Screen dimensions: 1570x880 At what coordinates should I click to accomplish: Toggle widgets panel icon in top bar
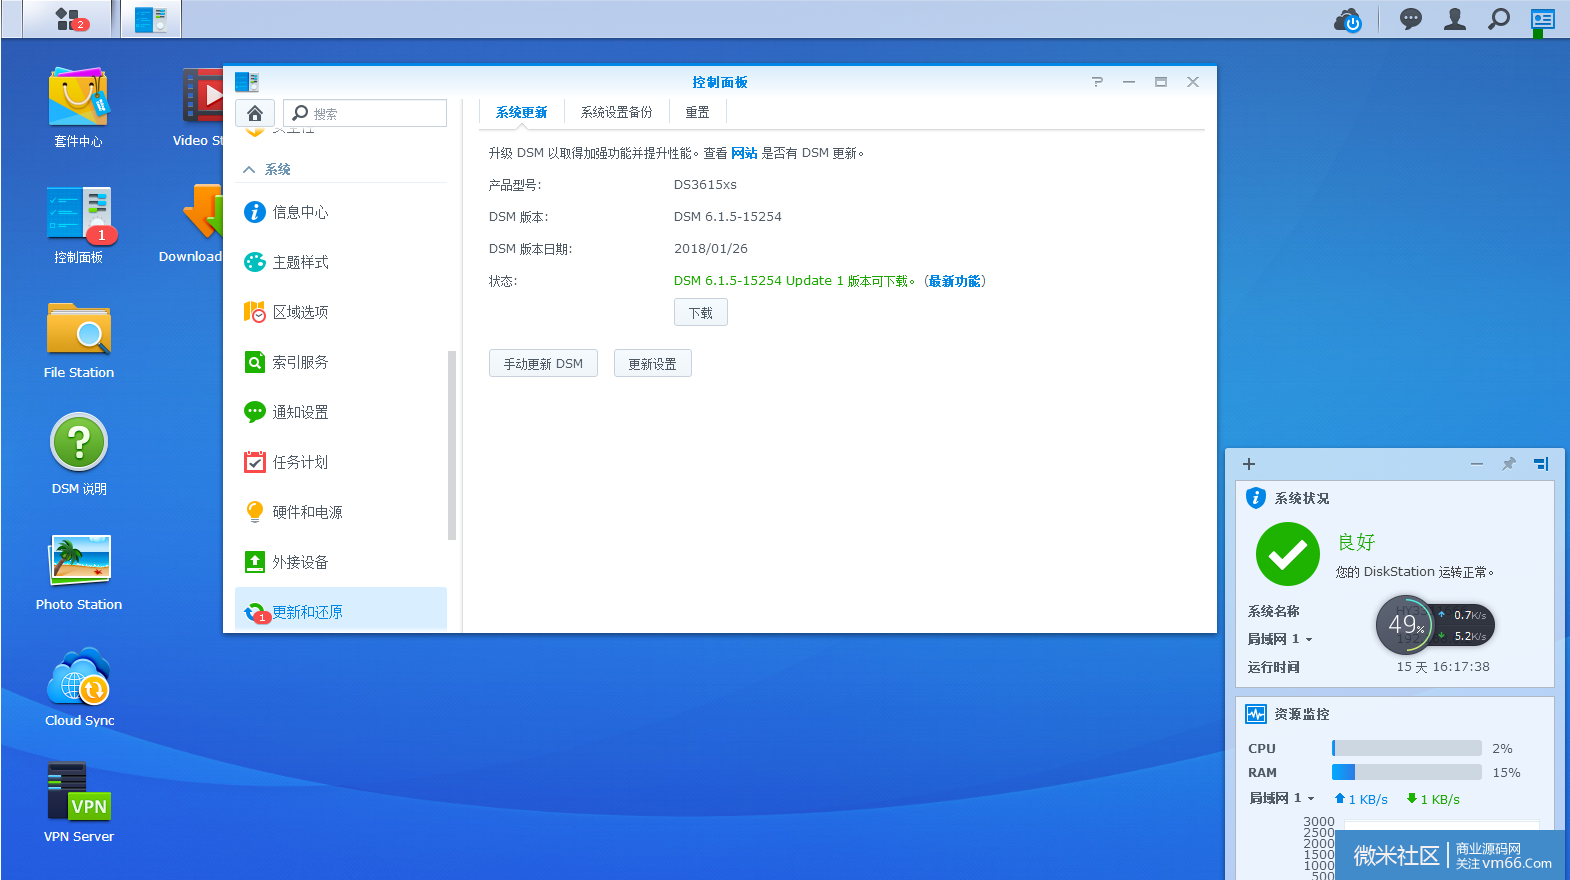(x=1543, y=19)
